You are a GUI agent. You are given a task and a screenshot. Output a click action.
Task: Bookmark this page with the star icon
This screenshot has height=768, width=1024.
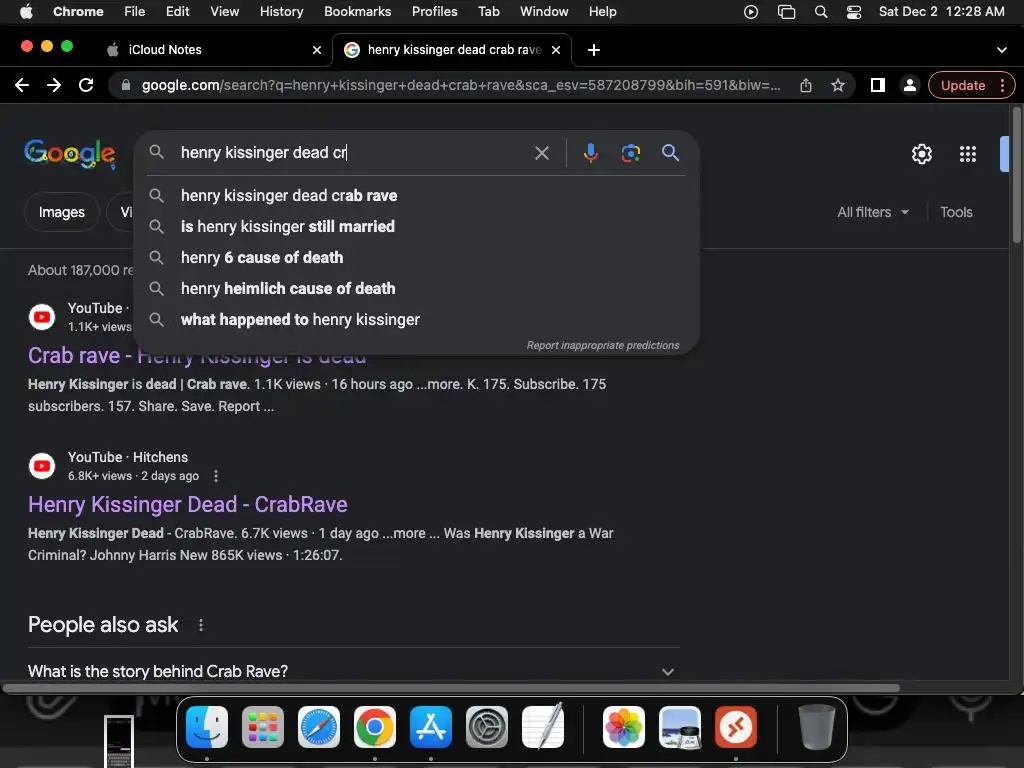[838, 85]
